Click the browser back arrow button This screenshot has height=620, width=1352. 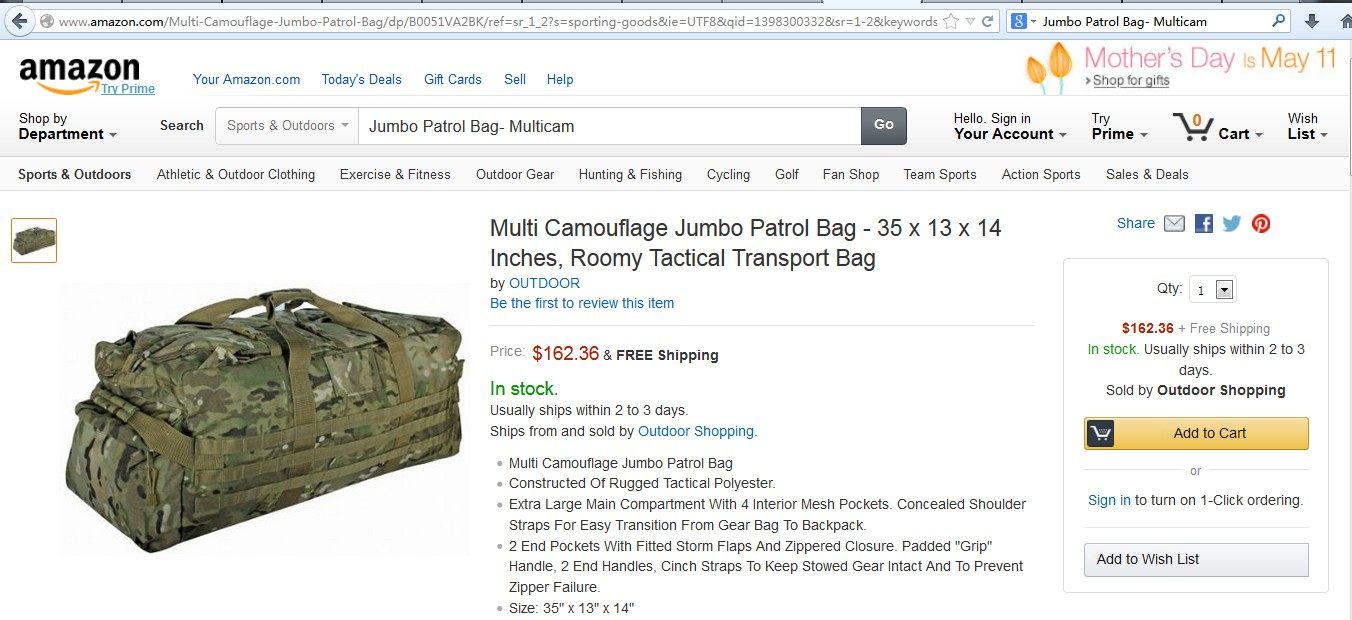click(18, 21)
